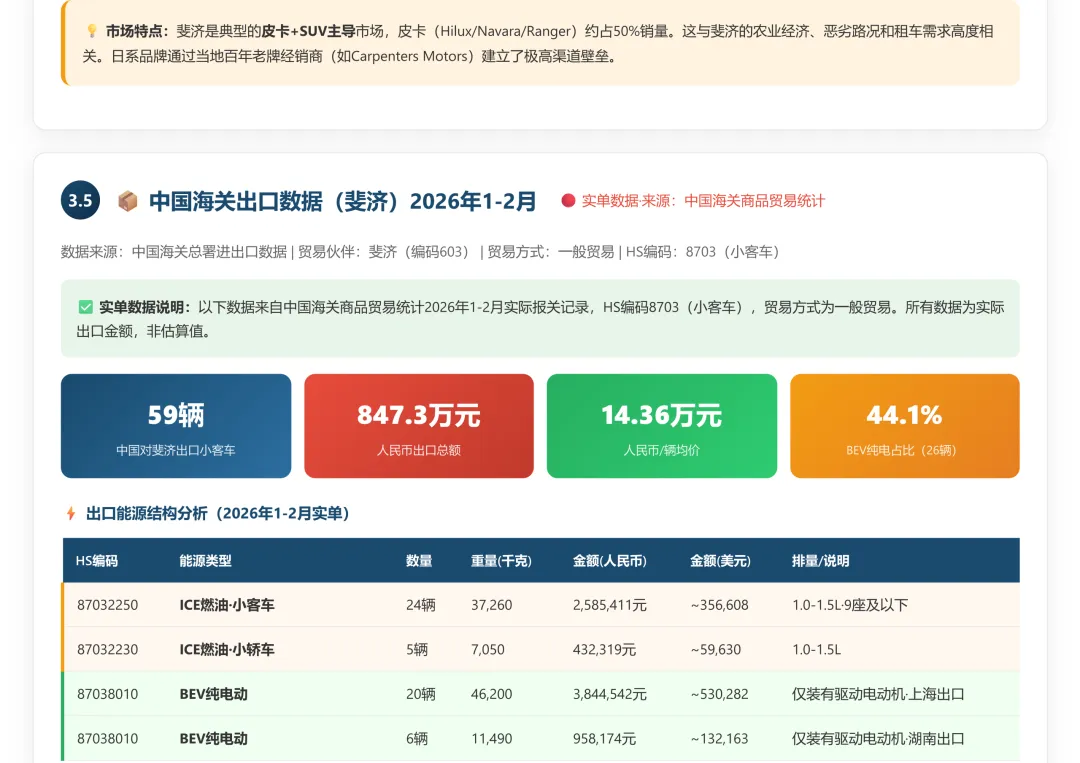Image resolution: width=1080 pixels, height=763 pixels.
Task: Click the red text 实单数据·来源：中国海关商品贸易统计
Action: [x=703, y=200]
